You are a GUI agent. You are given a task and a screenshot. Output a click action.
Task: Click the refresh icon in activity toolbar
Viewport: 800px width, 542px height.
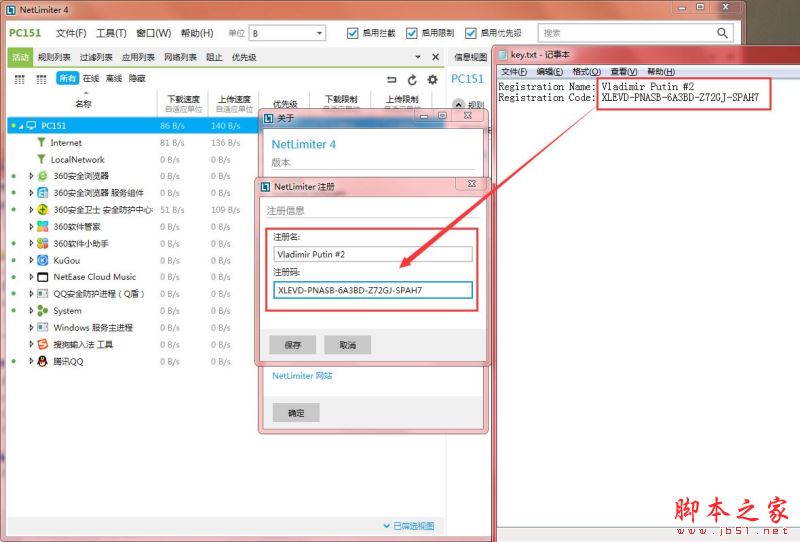pyautogui.click(x=412, y=80)
